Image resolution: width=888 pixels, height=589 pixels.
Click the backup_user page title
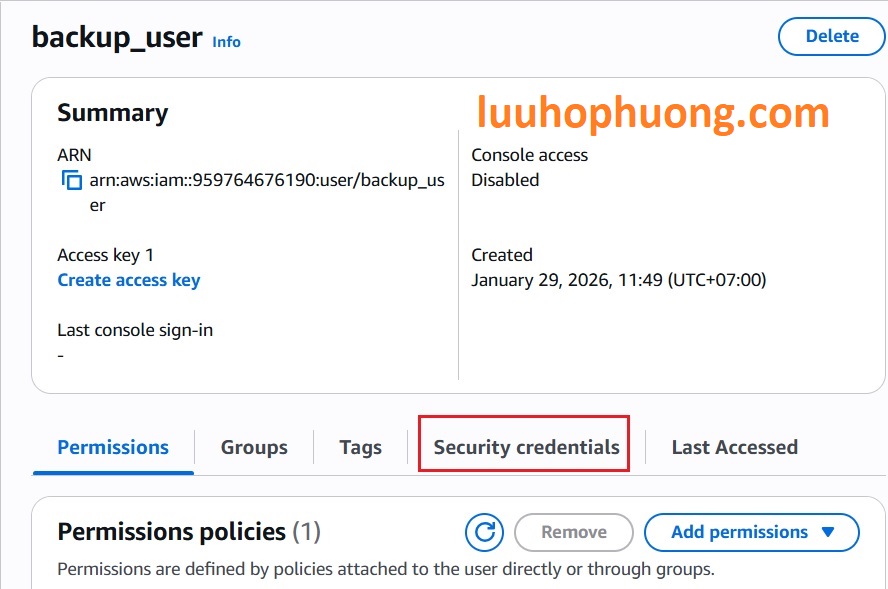pos(116,37)
